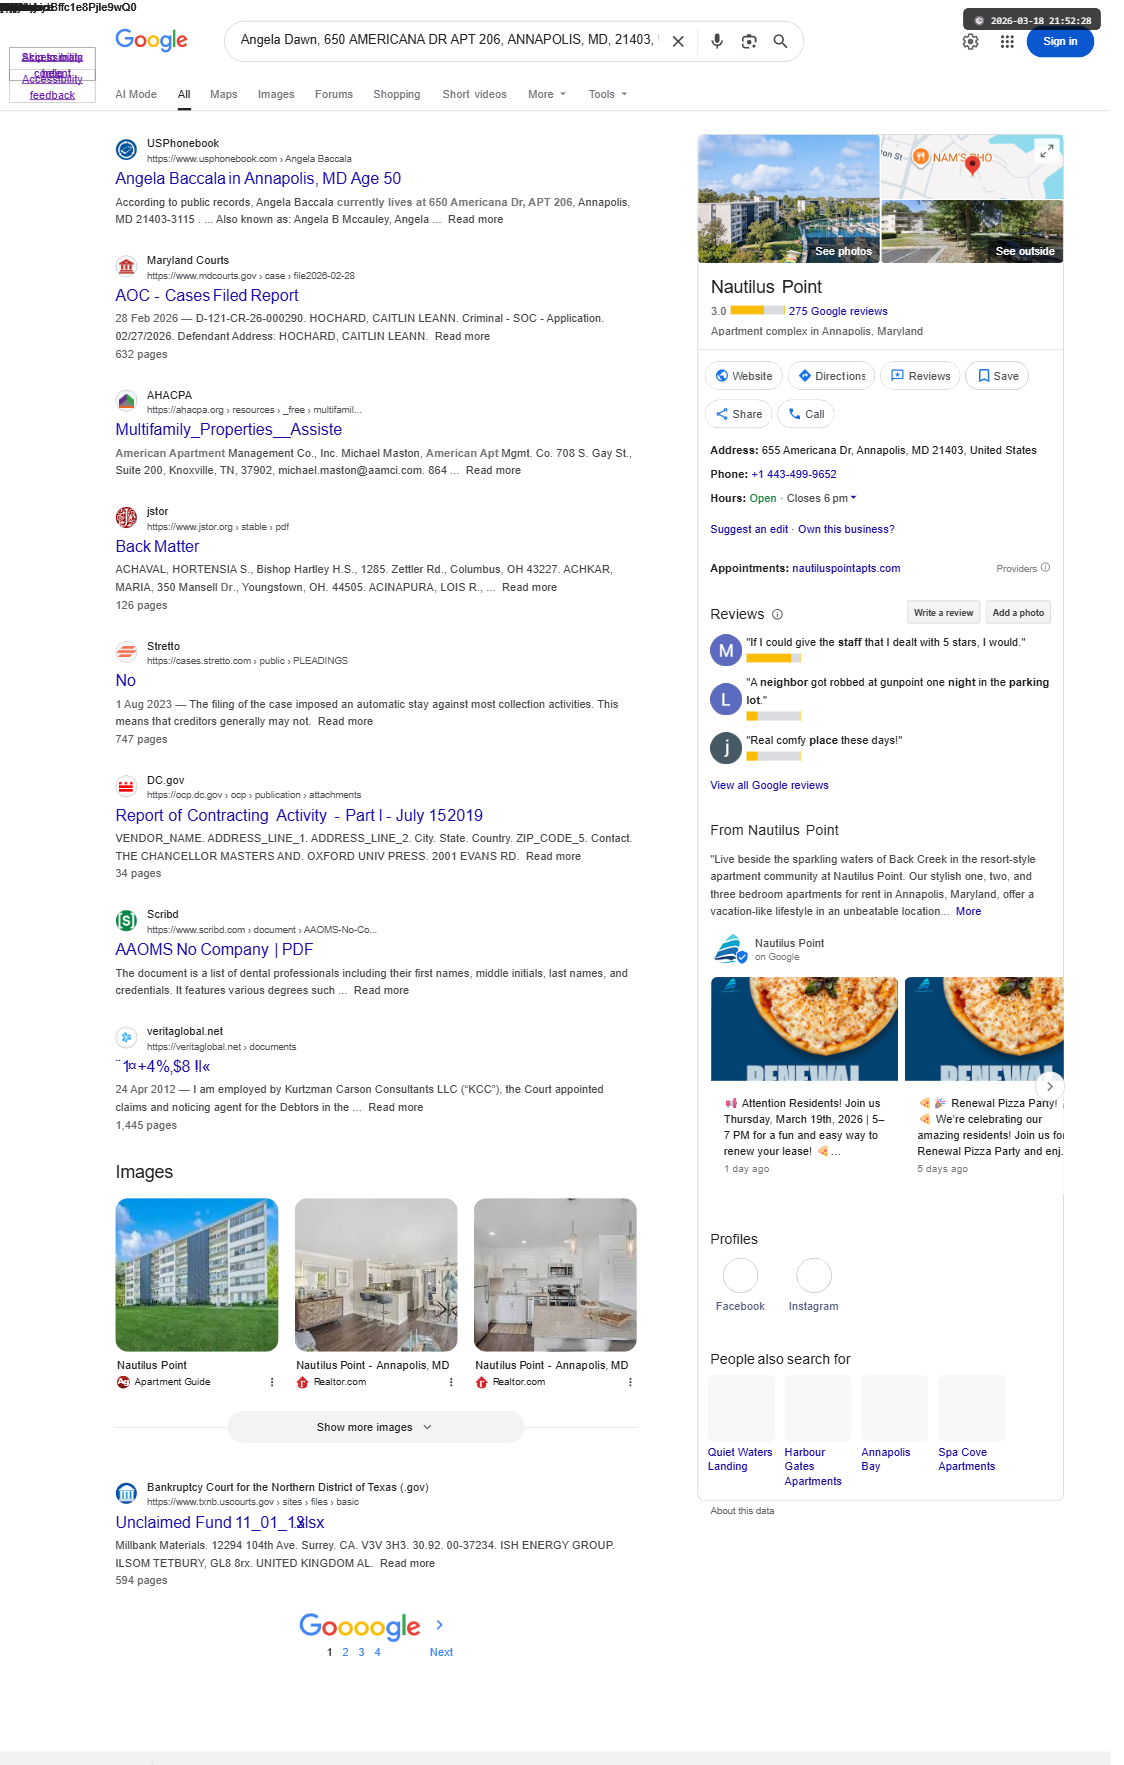Expand the More search filters dropdown

click(547, 94)
